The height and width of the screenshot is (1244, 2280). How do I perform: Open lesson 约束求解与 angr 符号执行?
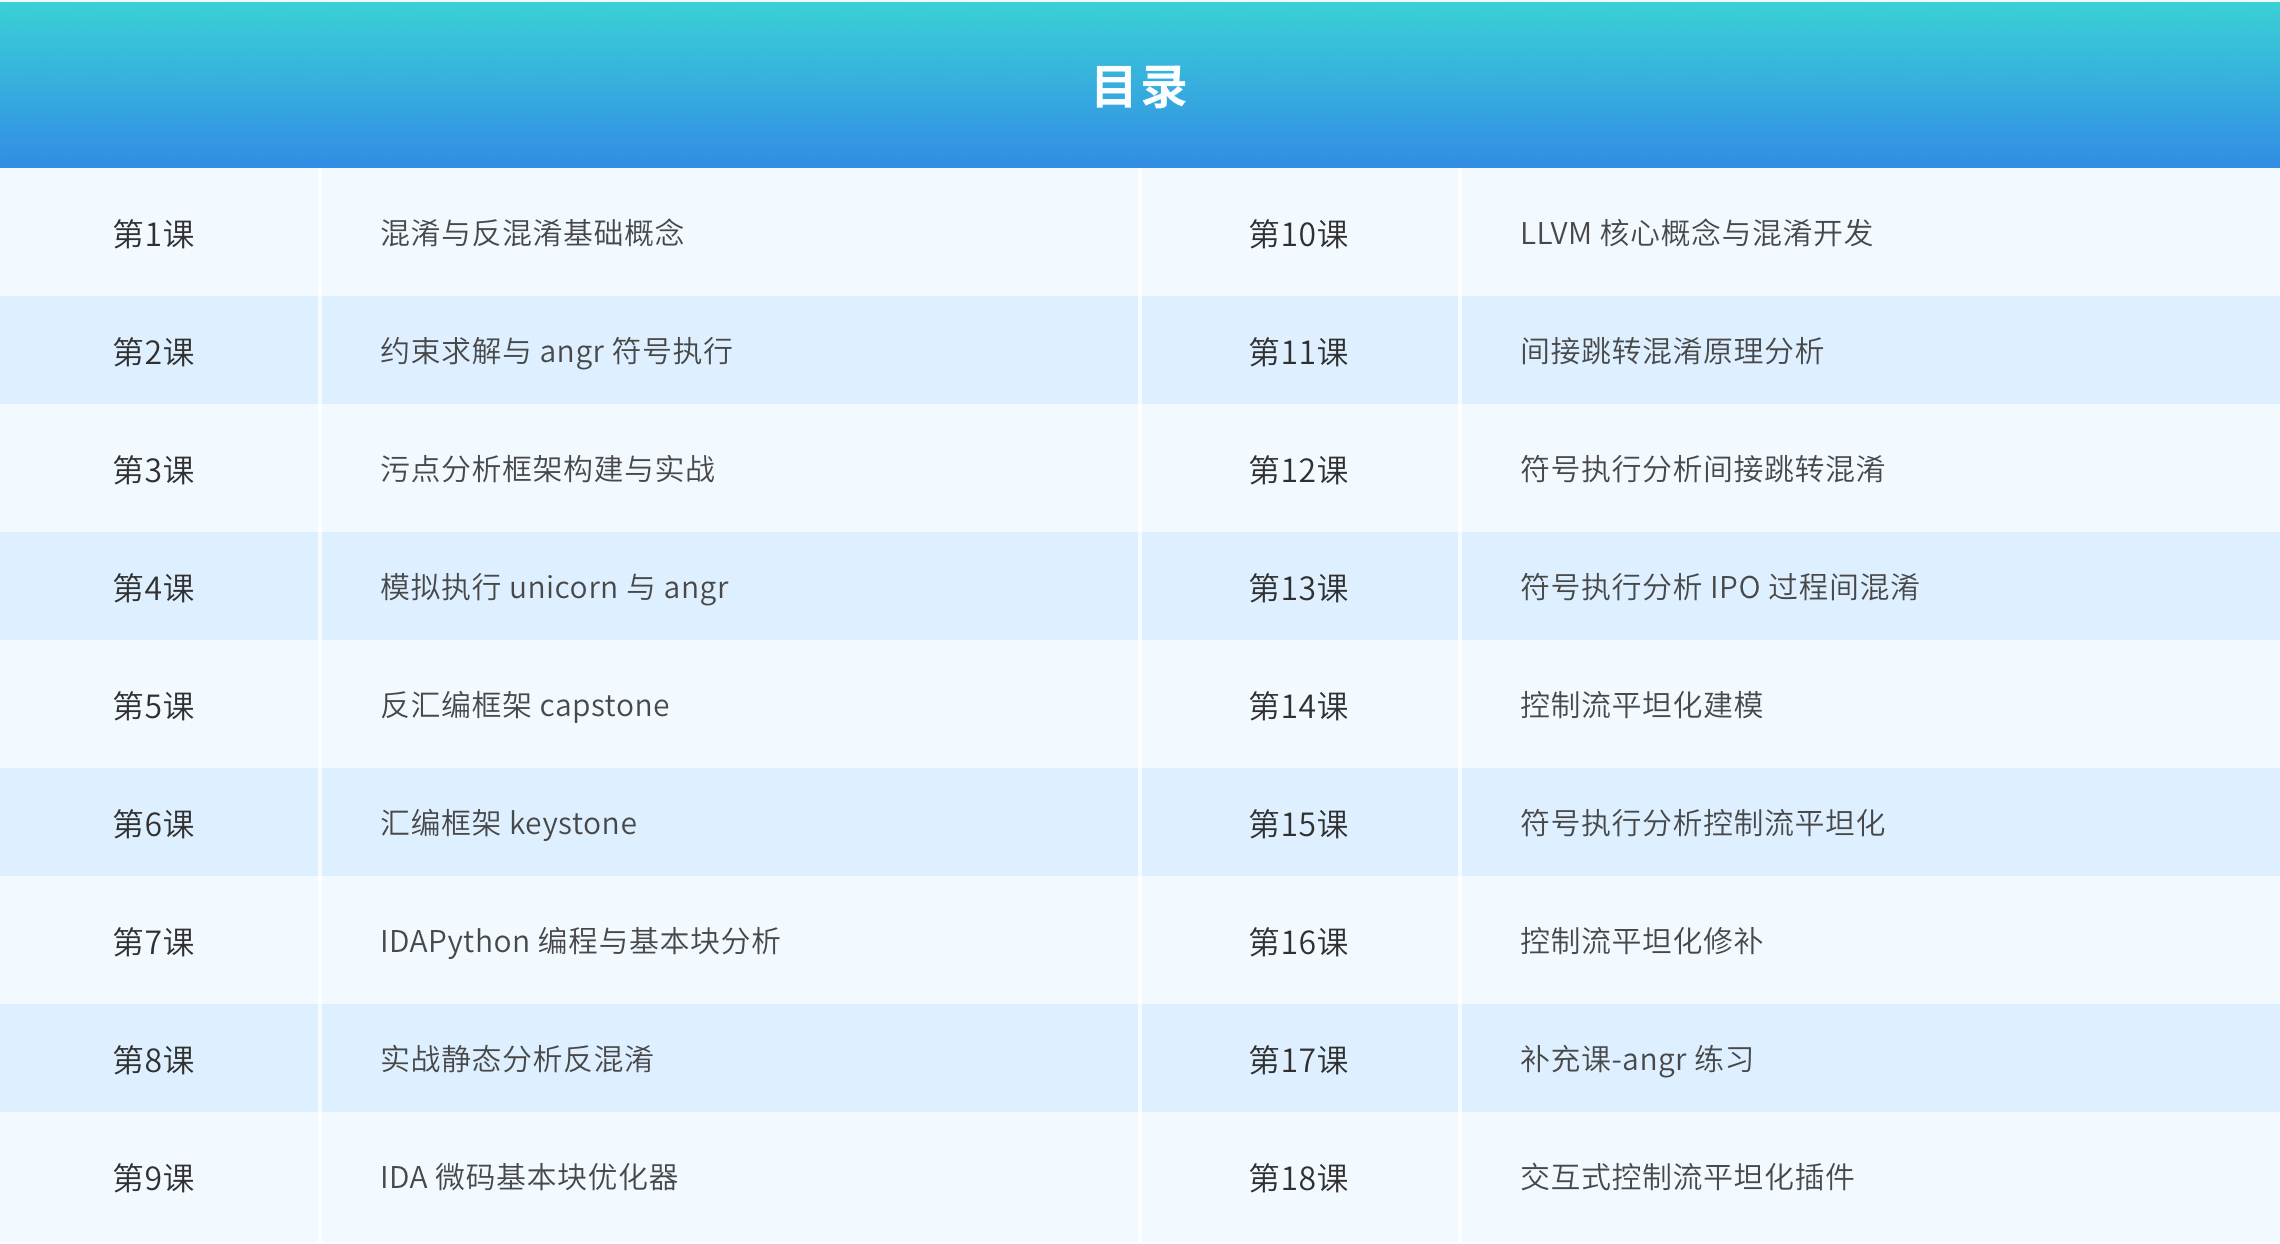point(556,352)
